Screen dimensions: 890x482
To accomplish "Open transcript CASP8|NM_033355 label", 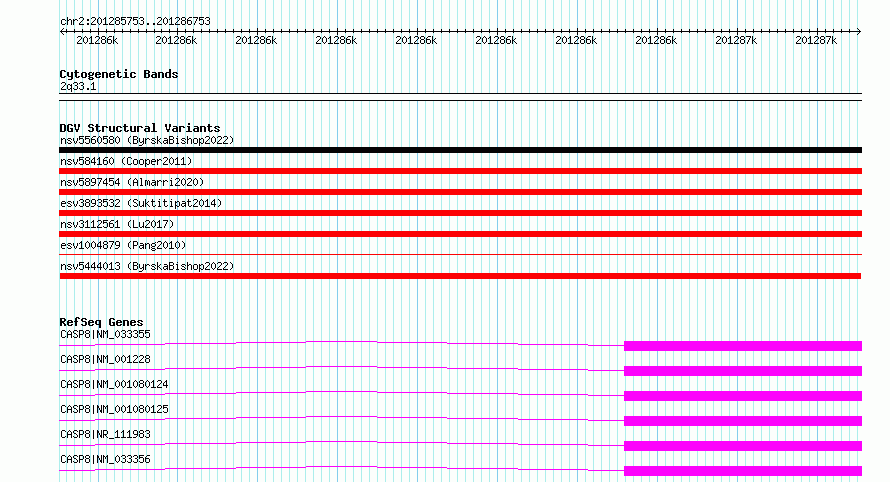I will 105,334.
